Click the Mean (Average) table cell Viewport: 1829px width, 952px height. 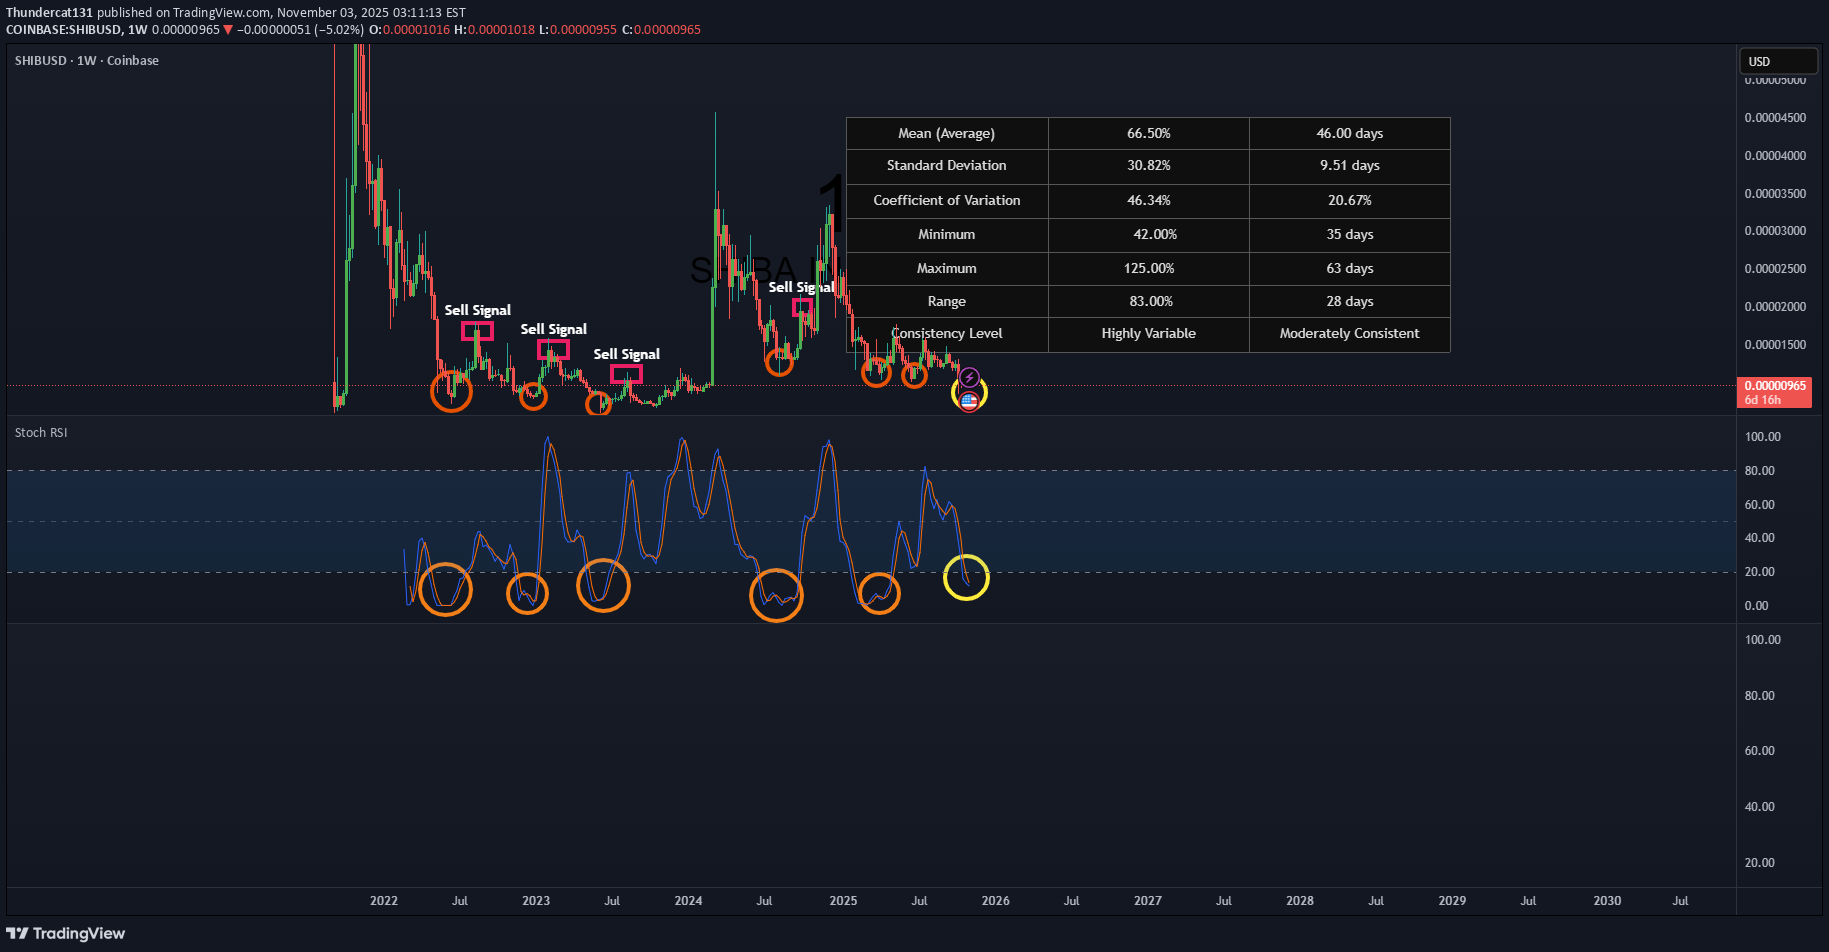point(946,134)
